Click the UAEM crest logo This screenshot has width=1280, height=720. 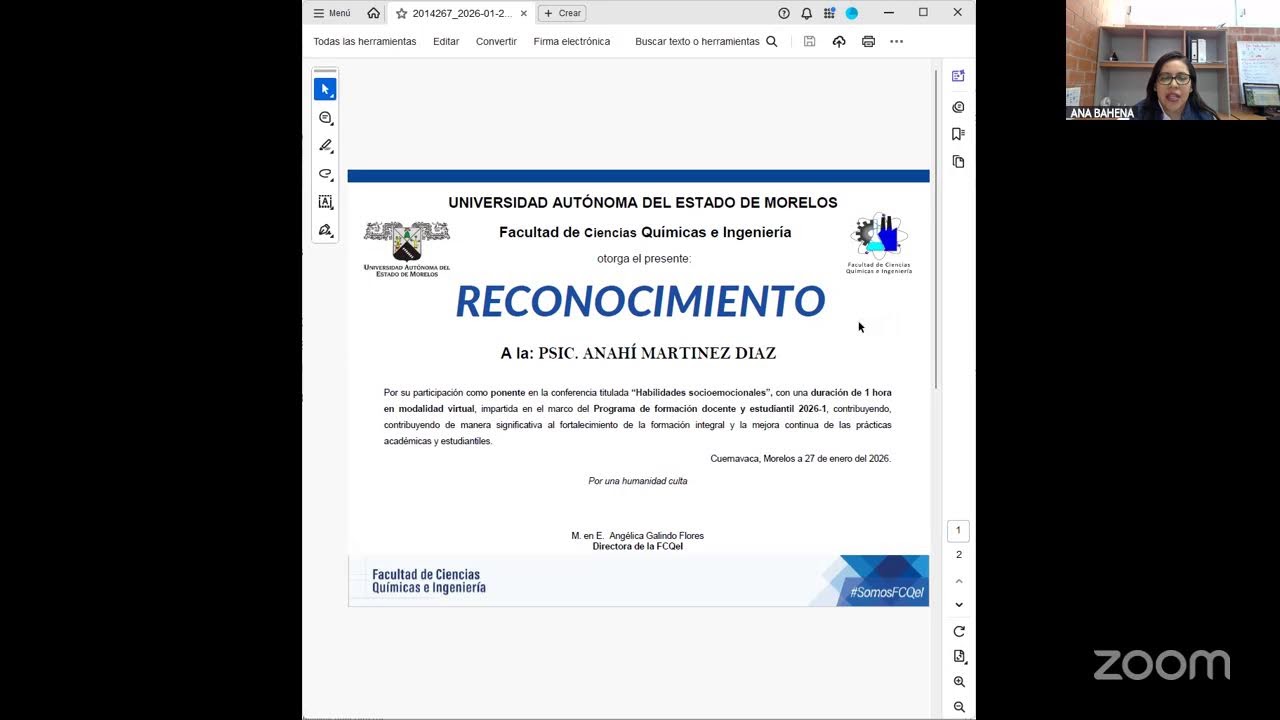click(x=406, y=249)
